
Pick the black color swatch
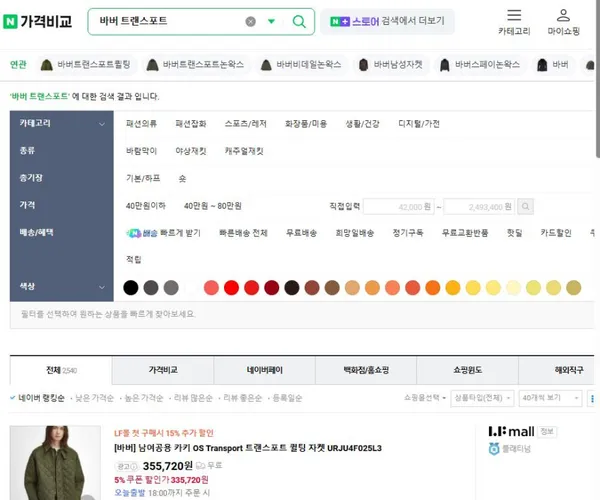pyautogui.click(x=130, y=288)
